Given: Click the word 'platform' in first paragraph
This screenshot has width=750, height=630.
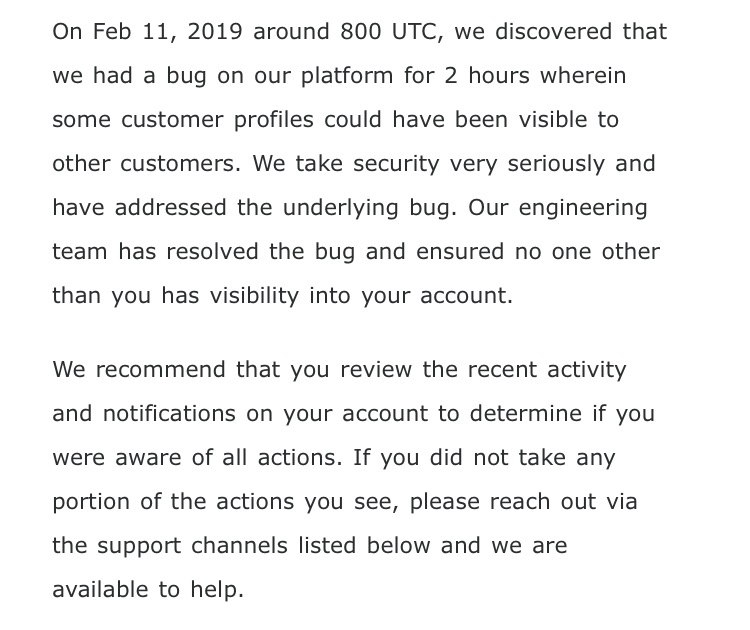Looking at the screenshot, I should 347,77.
